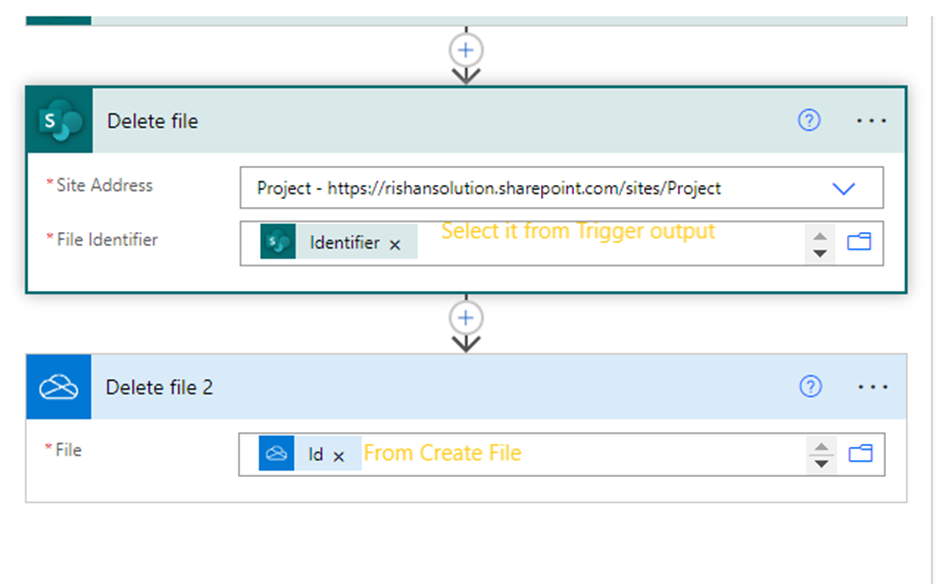Insert a step above Delete file
This screenshot has width=940, height=584.
[x=466, y=50]
